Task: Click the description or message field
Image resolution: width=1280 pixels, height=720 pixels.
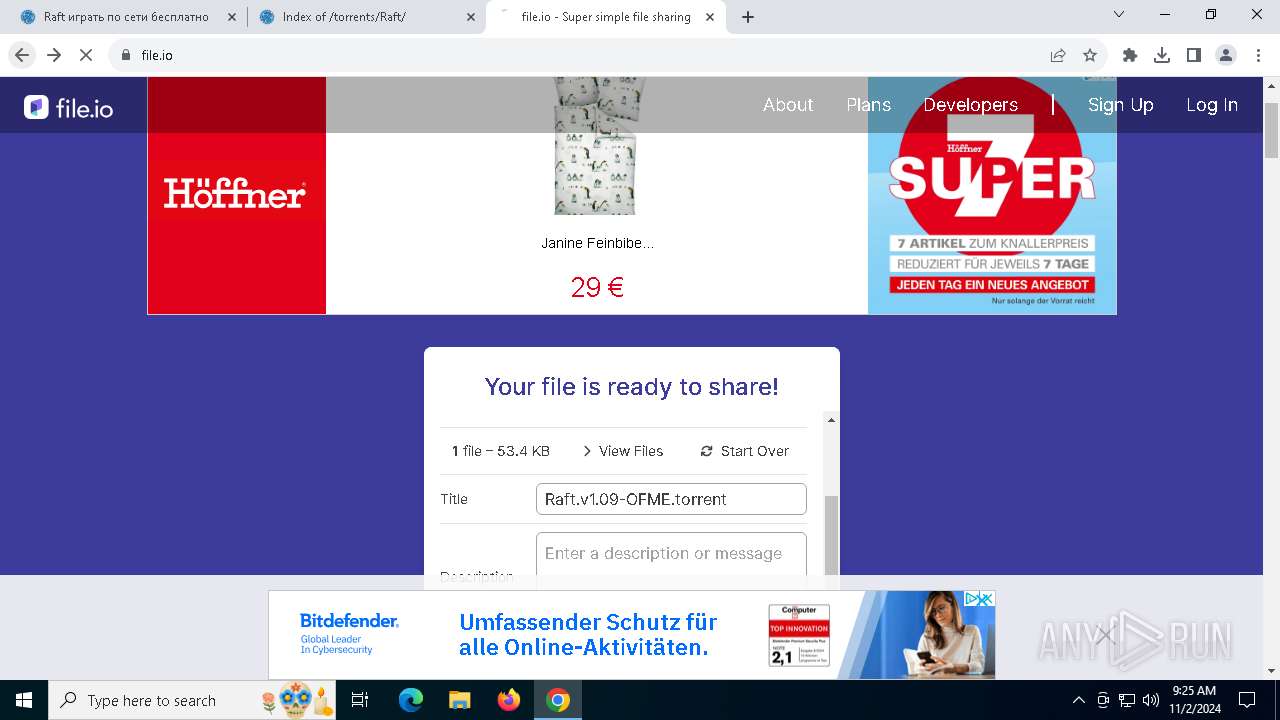Action: pyautogui.click(x=671, y=554)
